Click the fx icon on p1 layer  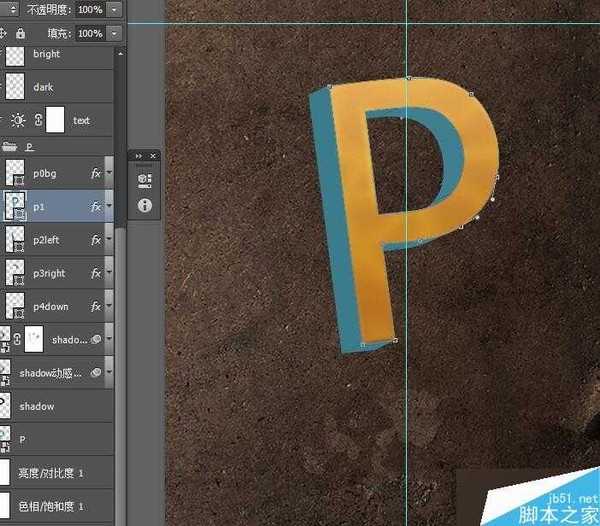(x=96, y=207)
